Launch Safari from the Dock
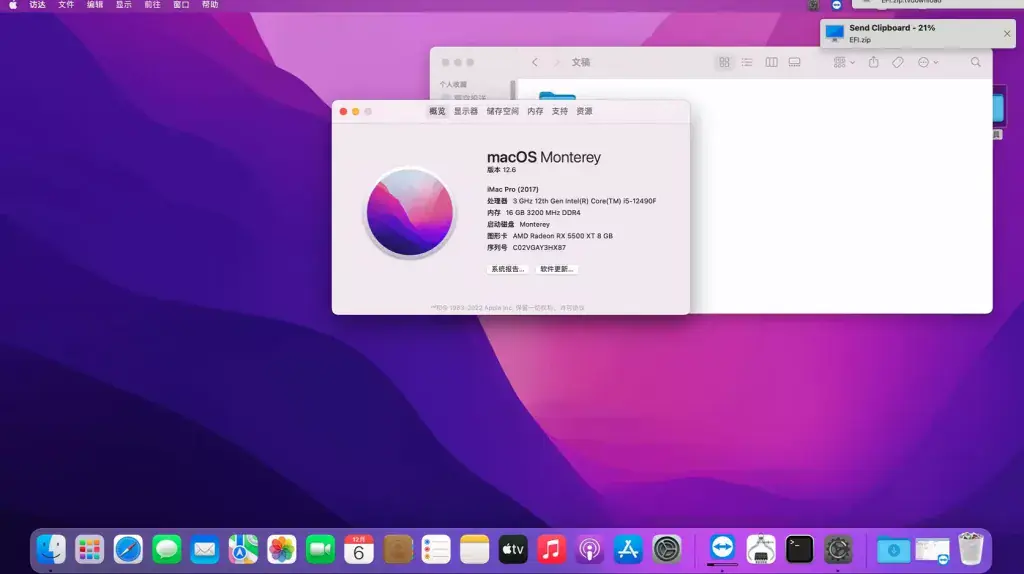The image size is (1024, 574). (x=128, y=549)
